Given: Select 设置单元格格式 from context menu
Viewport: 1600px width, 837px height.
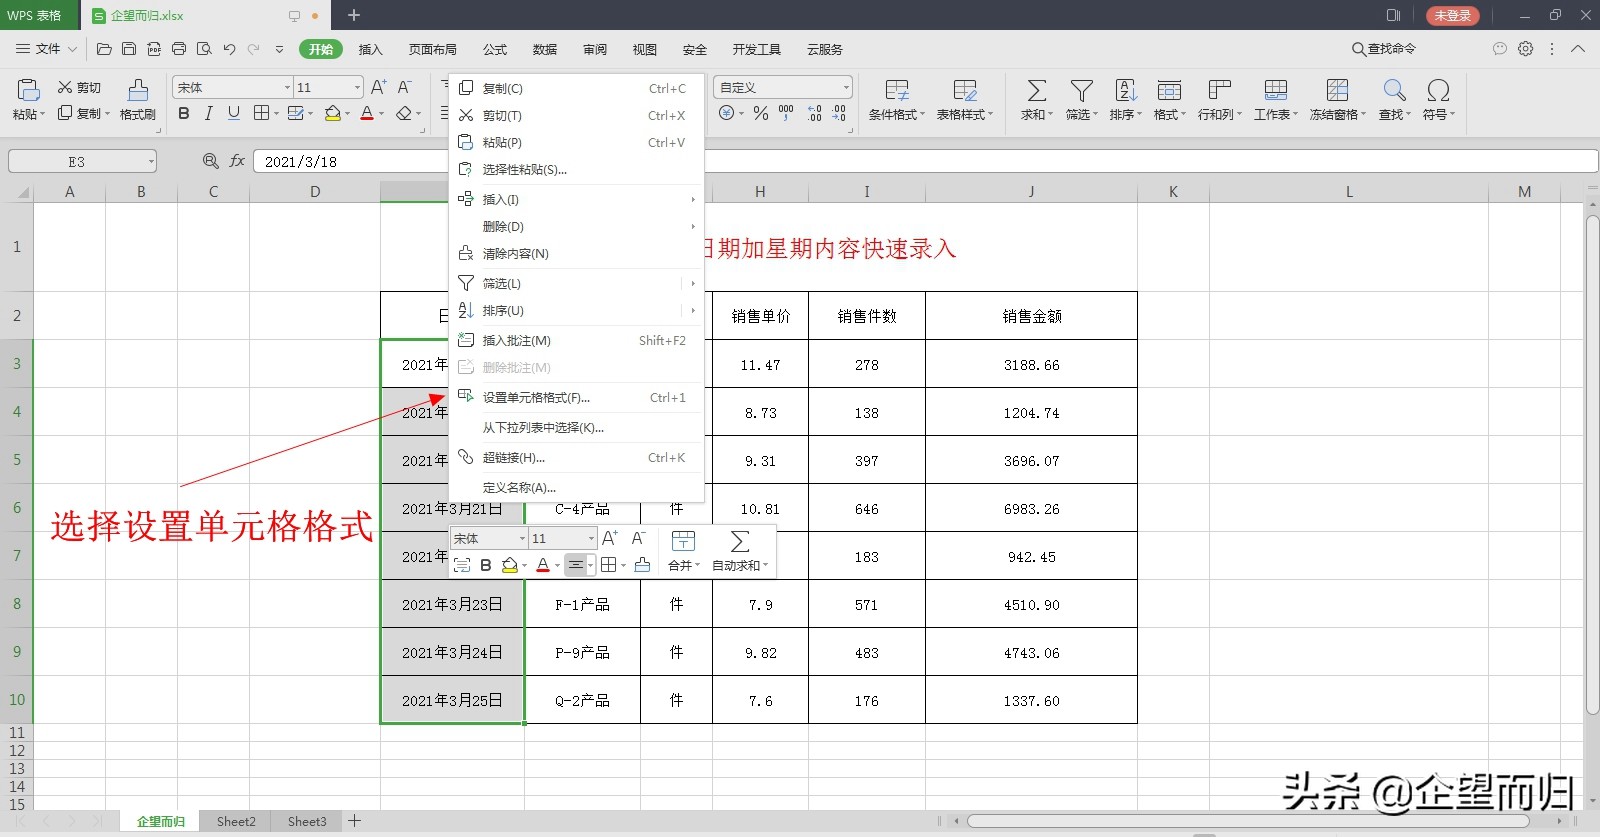Looking at the screenshot, I should (536, 398).
